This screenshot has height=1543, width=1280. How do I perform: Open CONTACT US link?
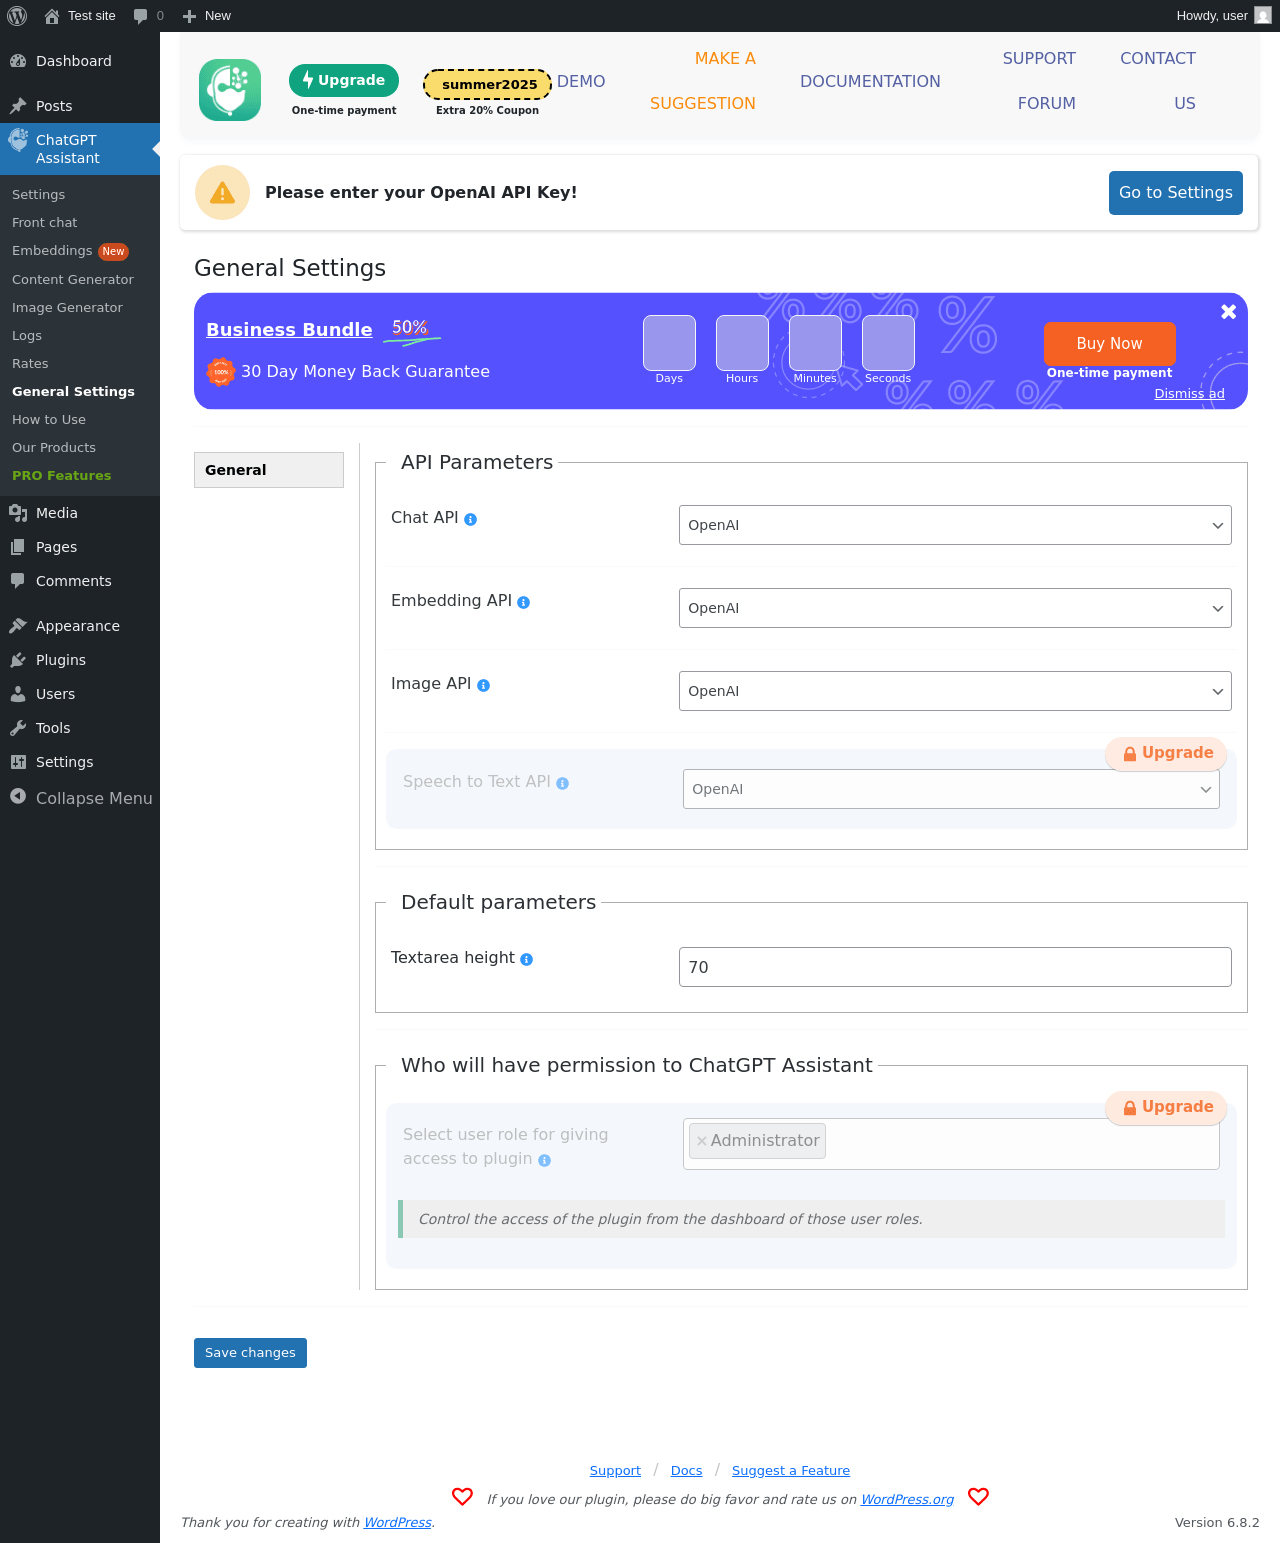1158,81
